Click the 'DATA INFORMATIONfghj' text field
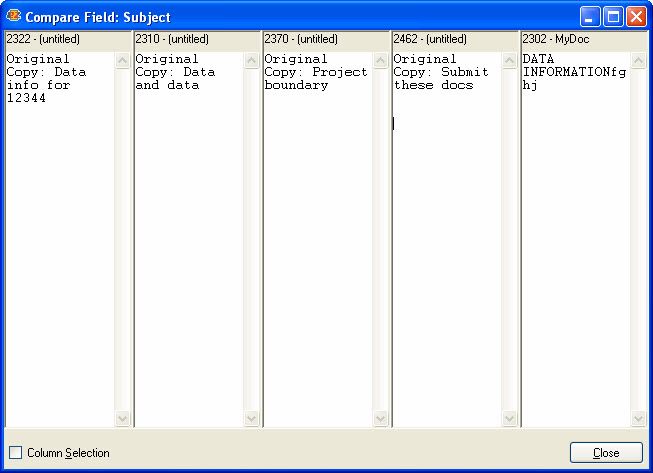The image size is (653, 473). [x=573, y=73]
